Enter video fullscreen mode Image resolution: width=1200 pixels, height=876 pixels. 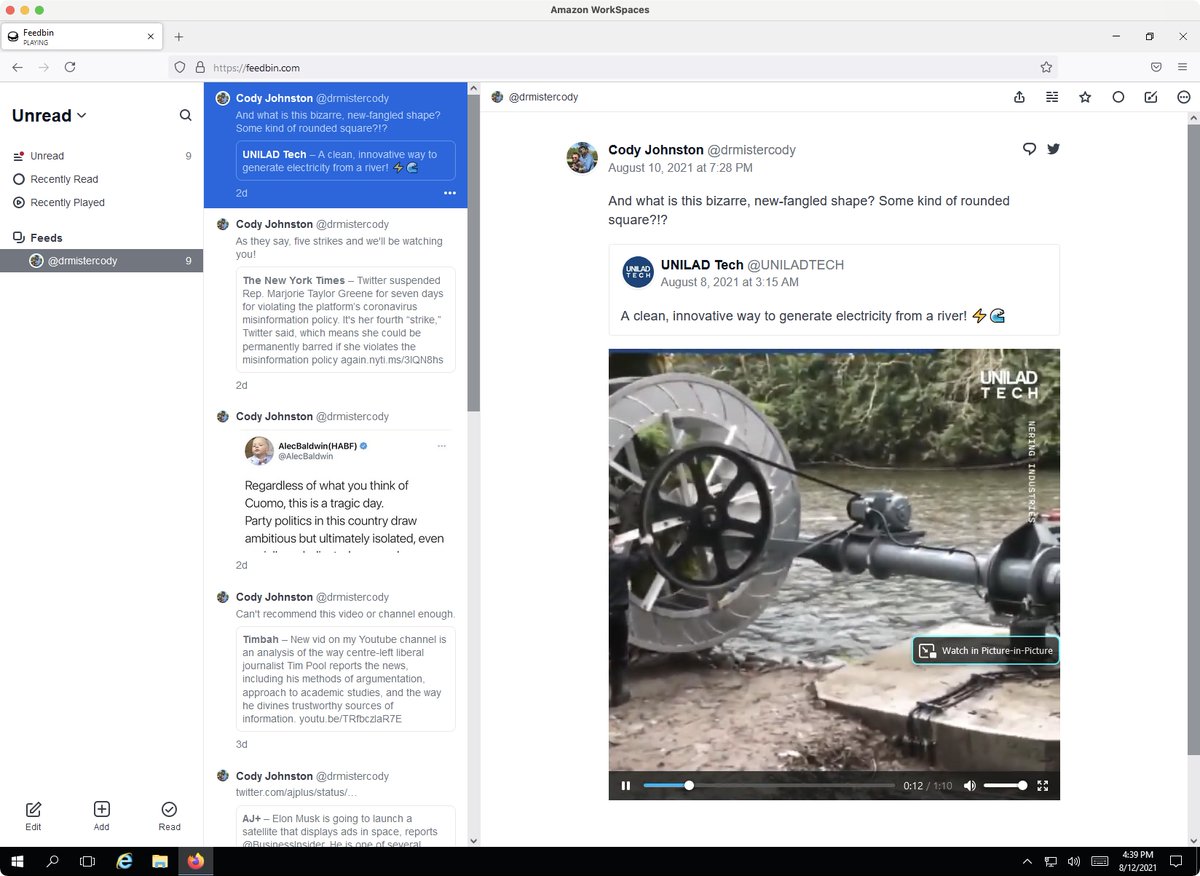click(x=1043, y=785)
